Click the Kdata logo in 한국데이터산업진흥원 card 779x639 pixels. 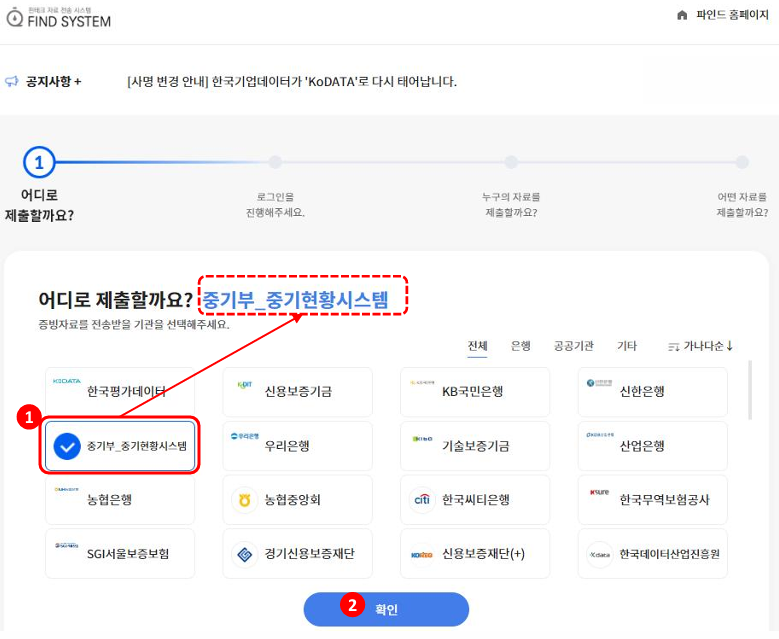click(600, 555)
